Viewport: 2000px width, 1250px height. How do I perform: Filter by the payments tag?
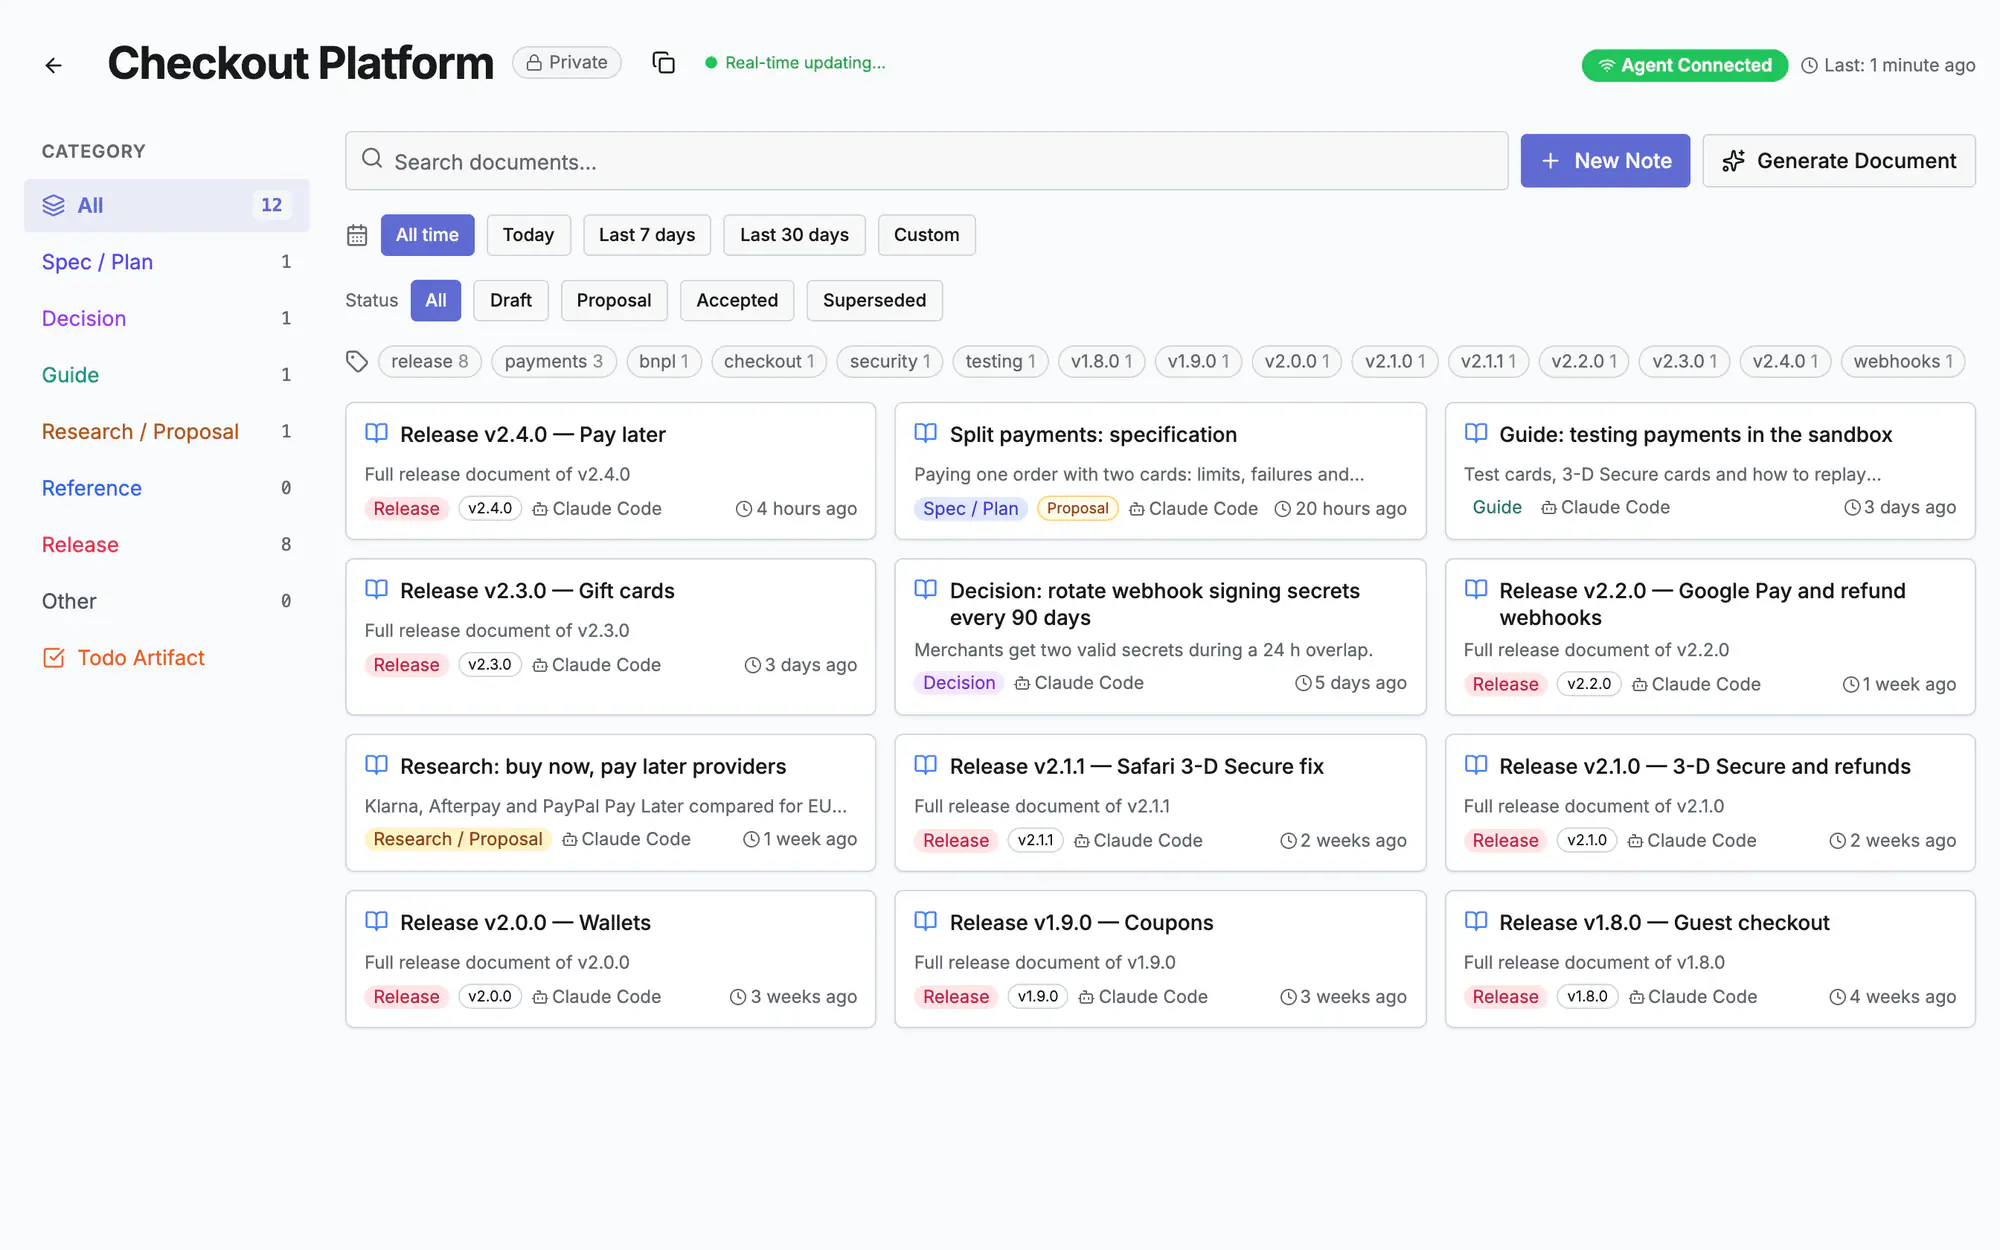coord(554,361)
